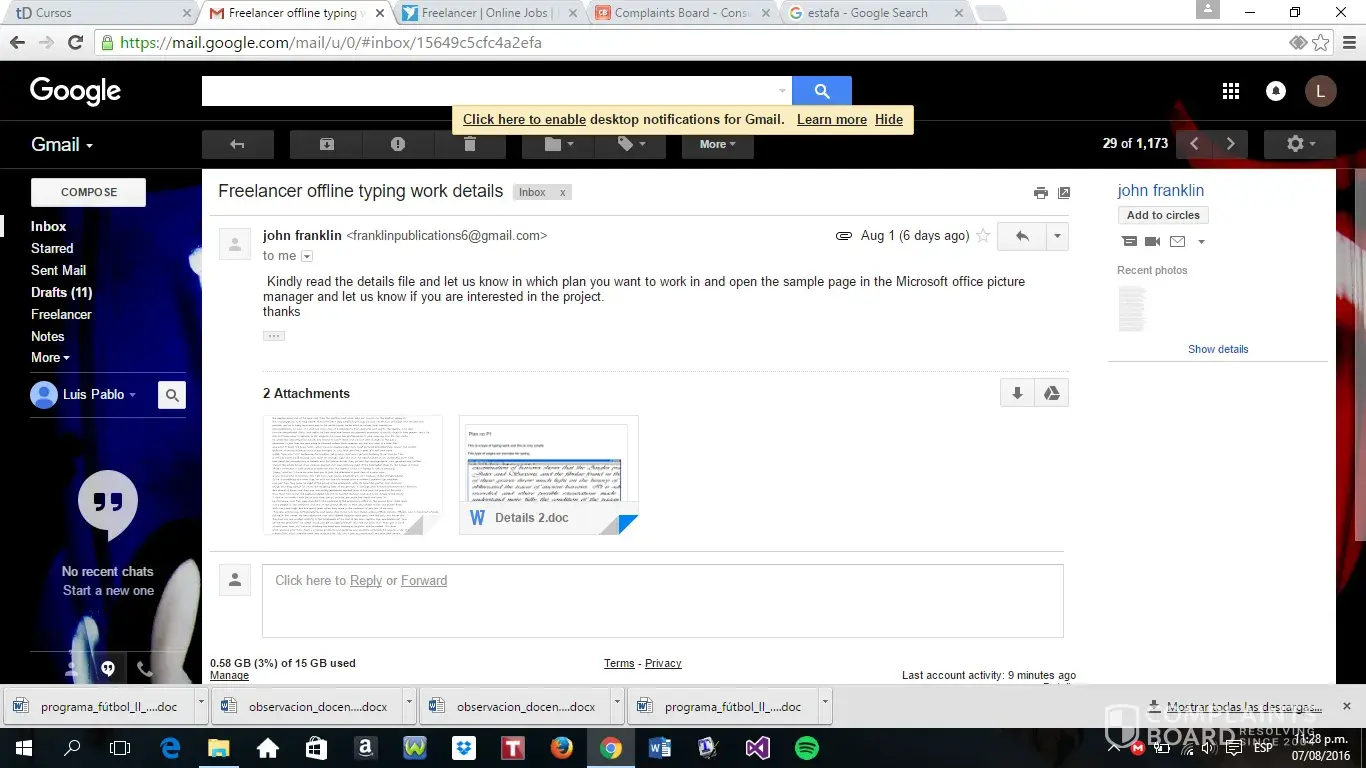Switch to Freelancer | Online Jobs tab
Viewport: 1366px width, 768px height.
coord(488,13)
